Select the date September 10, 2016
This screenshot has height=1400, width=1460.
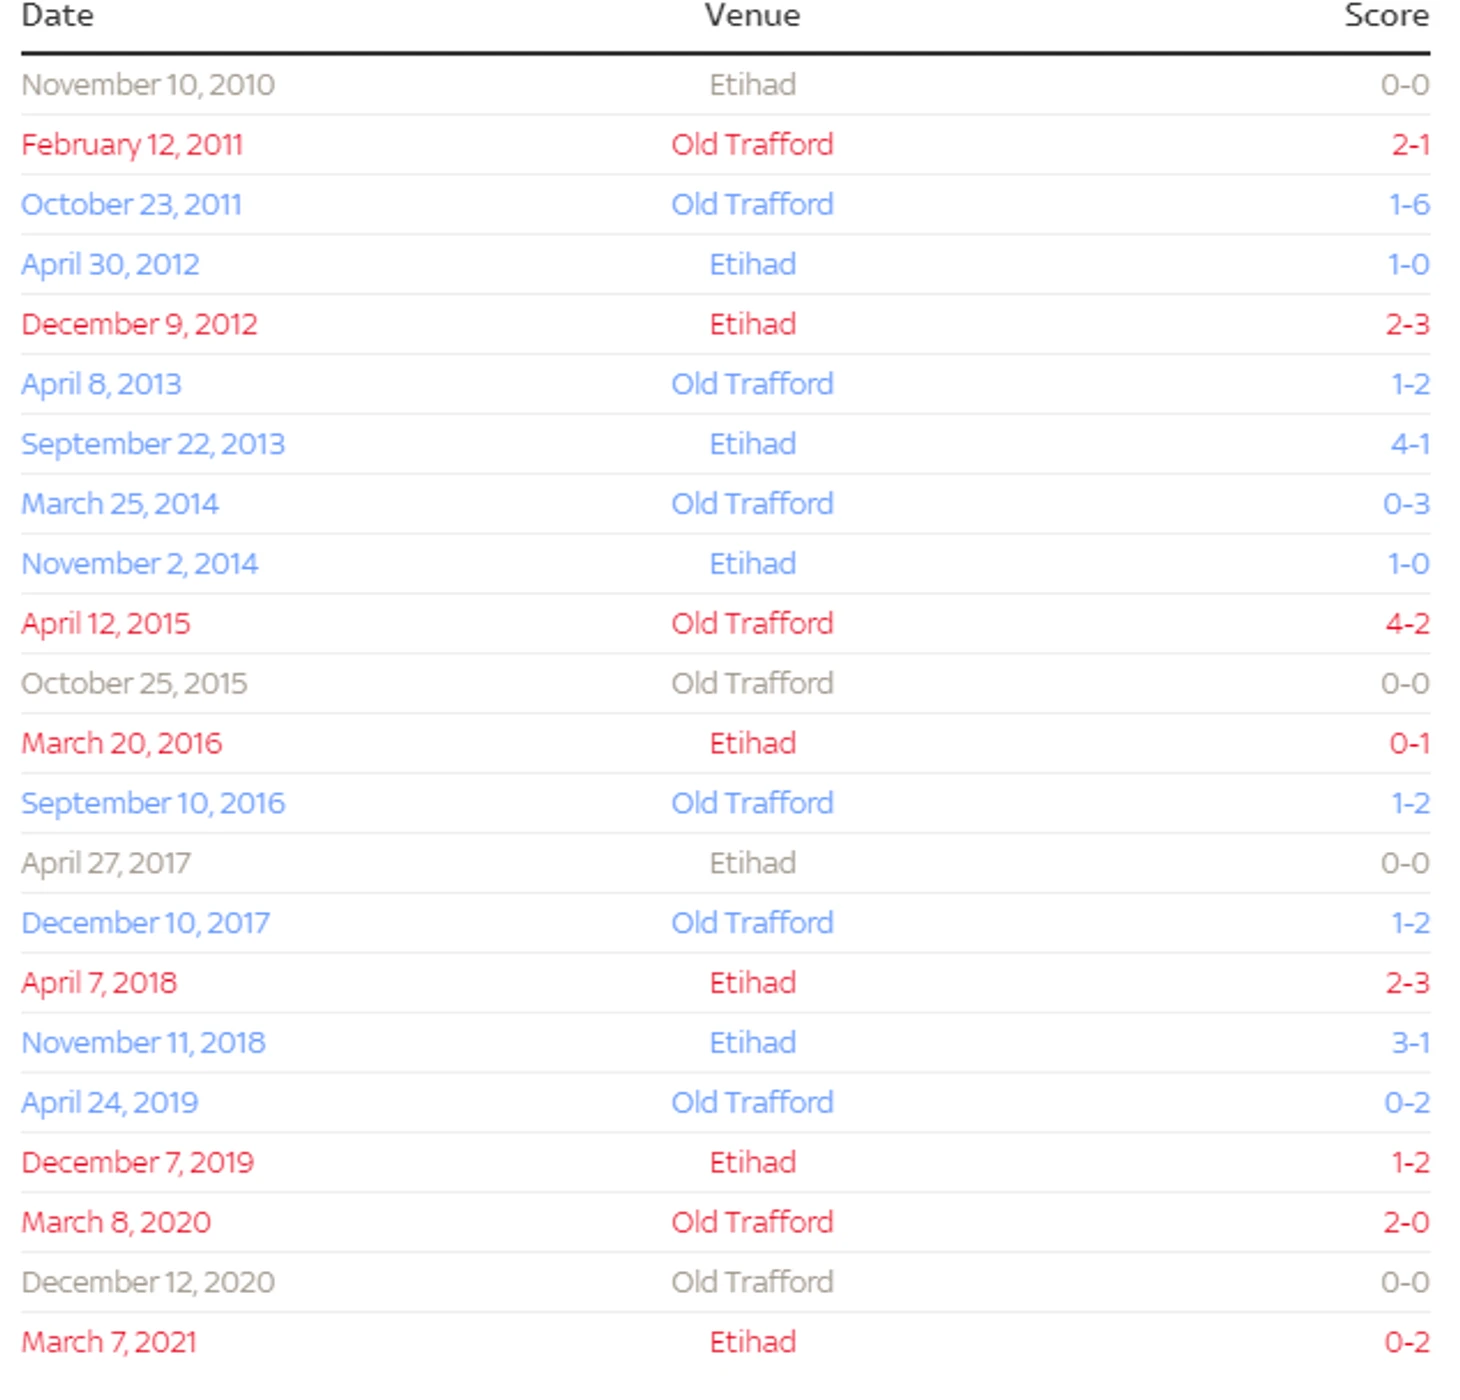(153, 804)
